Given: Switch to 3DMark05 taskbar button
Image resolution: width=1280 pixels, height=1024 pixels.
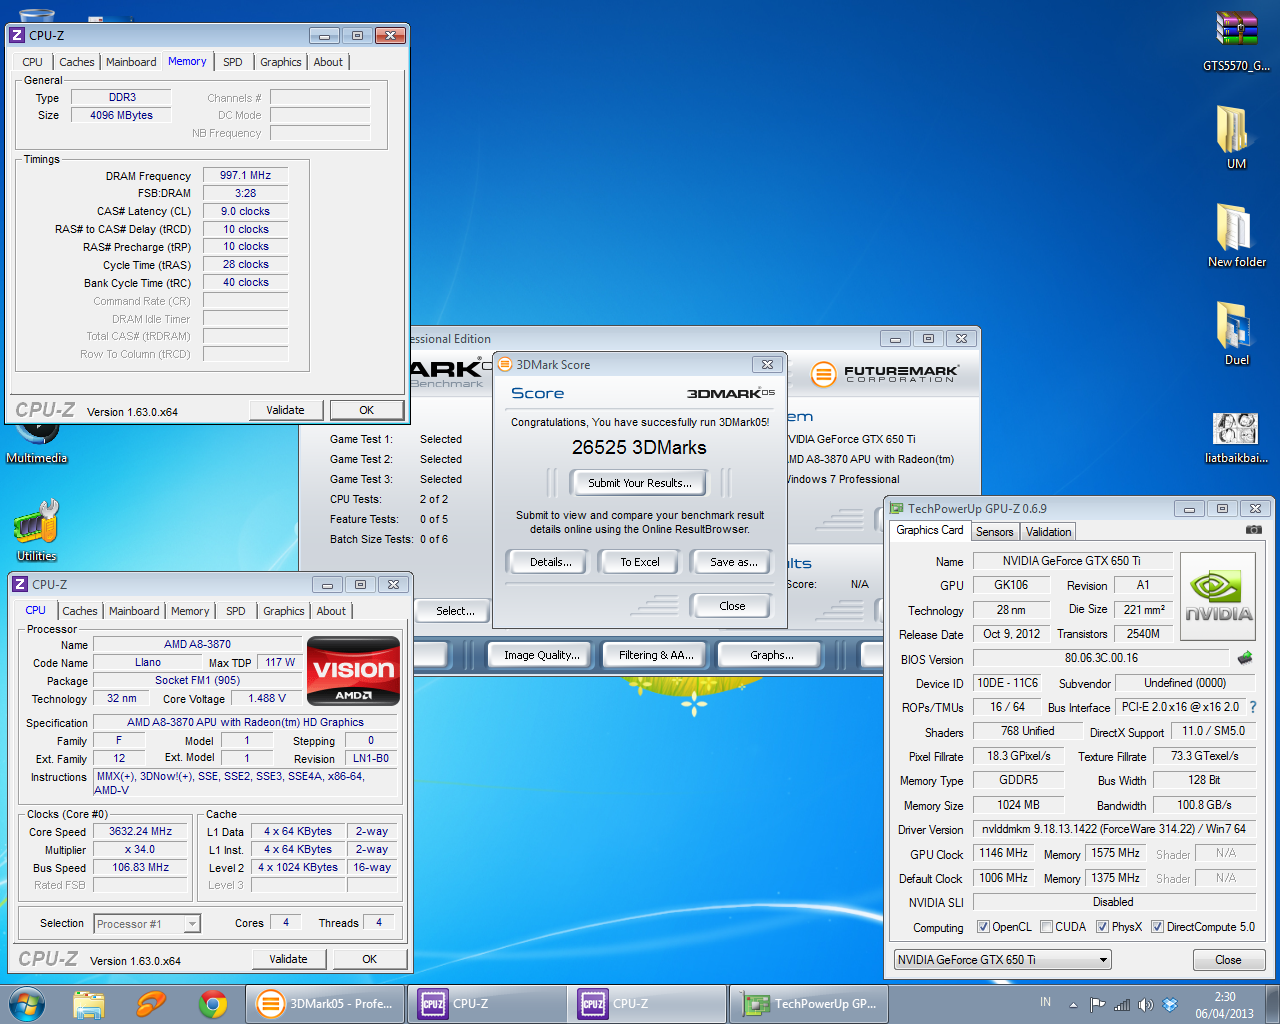Looking at the screenshot, I should point(326,1004).
